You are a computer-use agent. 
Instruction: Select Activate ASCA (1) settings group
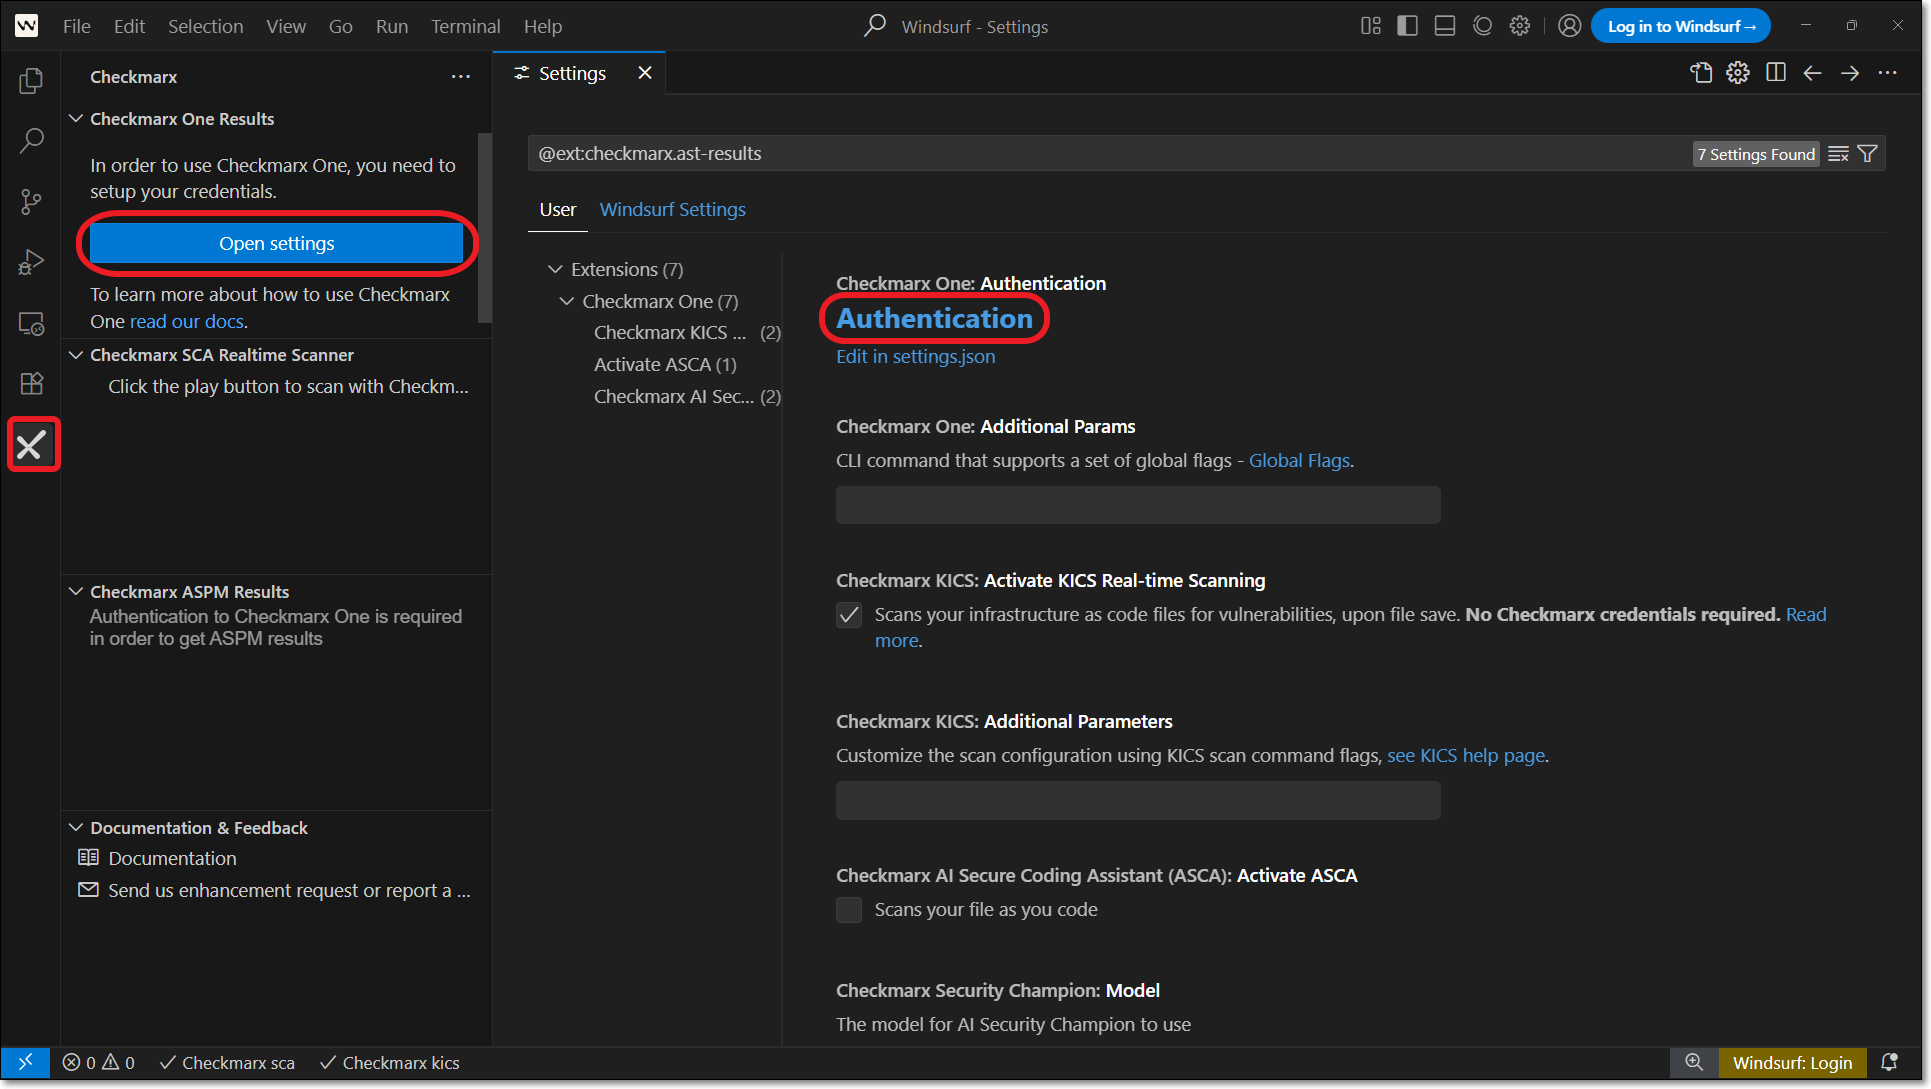coord(665,365)
